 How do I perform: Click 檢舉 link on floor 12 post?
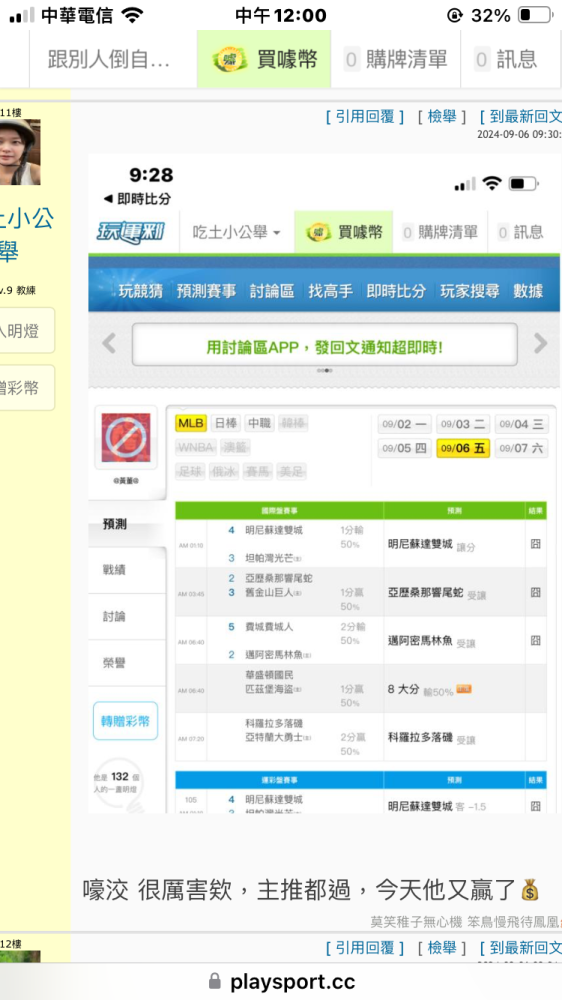pos(442,948)
